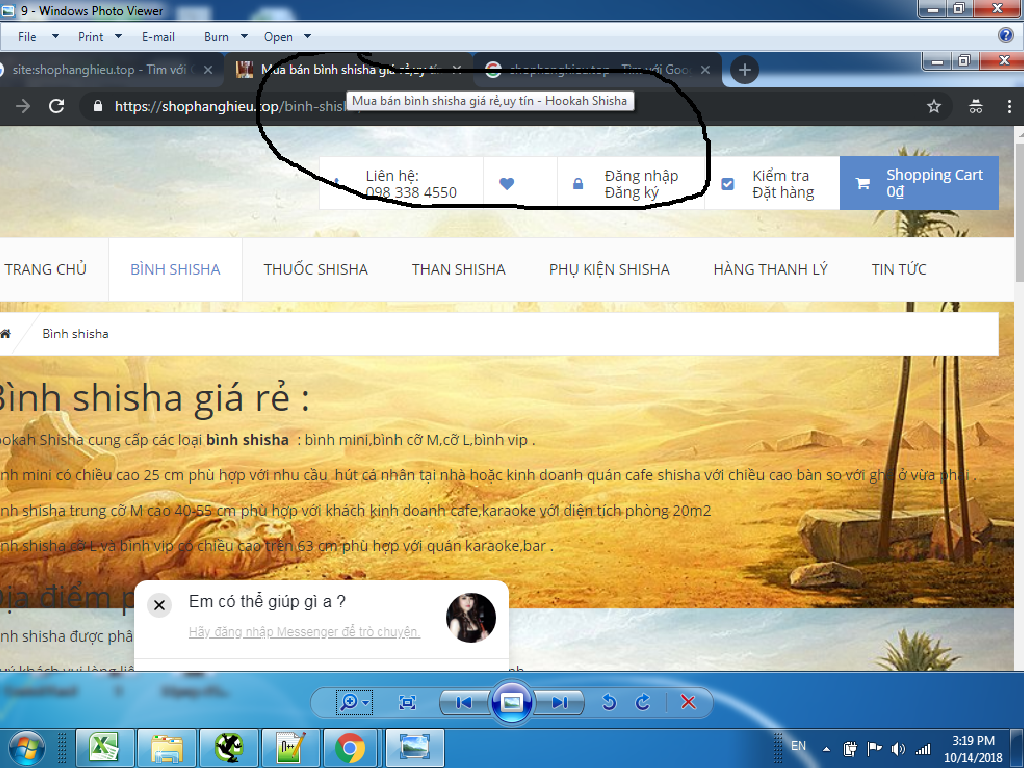Select Photo Viewer taskbar button
1024x768 pixels.
pyautogui.click(x=415, y=748)
